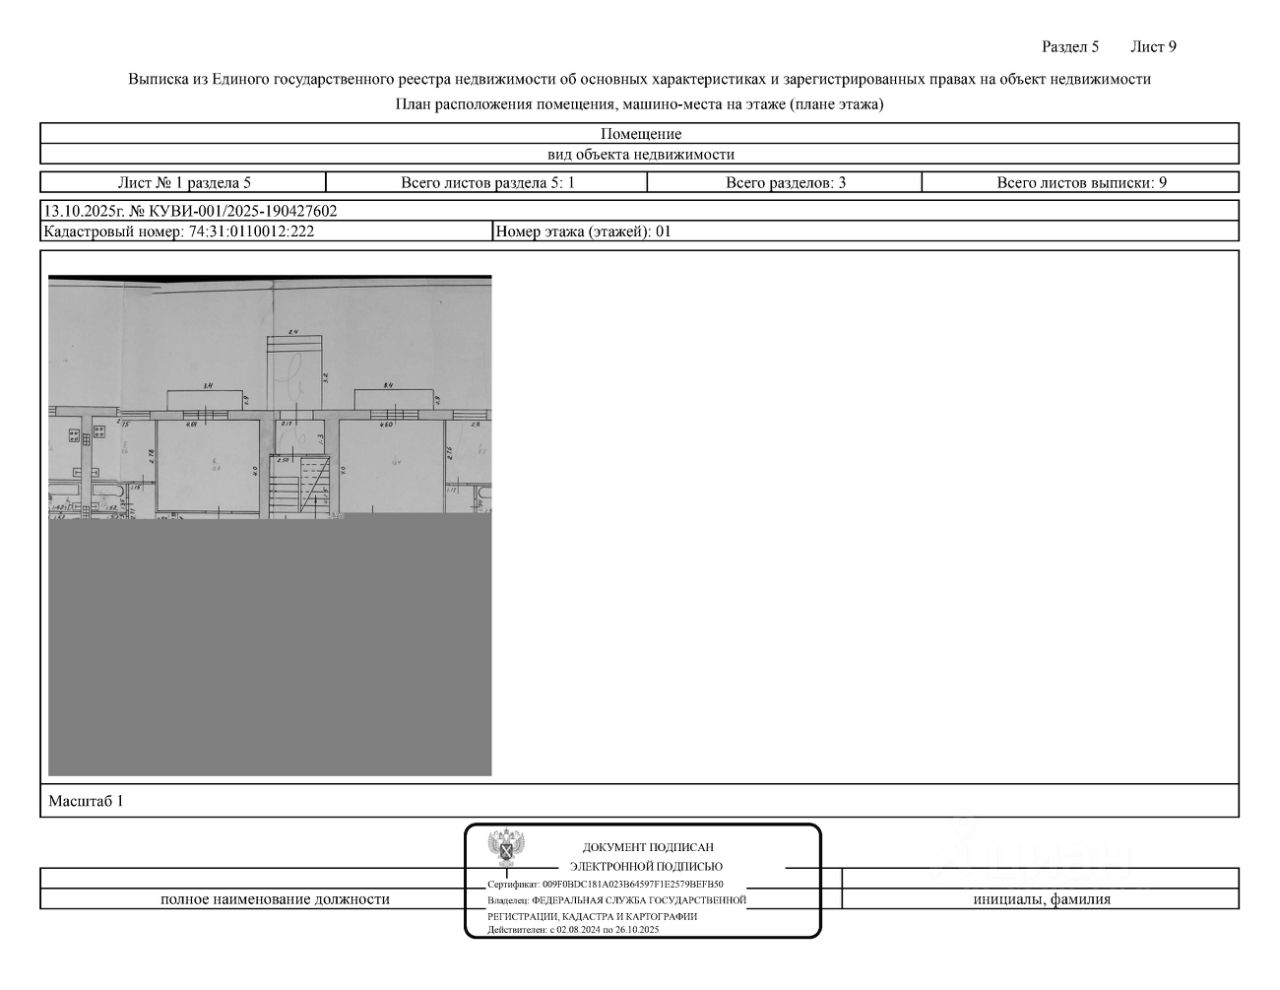
Task: Click the owner line "Владелец: ФЕДЕРАЛЬНАЯ СЛУЖБА ГОСУДАРСТВЕННОЙ"
Action: coord(617,900)
